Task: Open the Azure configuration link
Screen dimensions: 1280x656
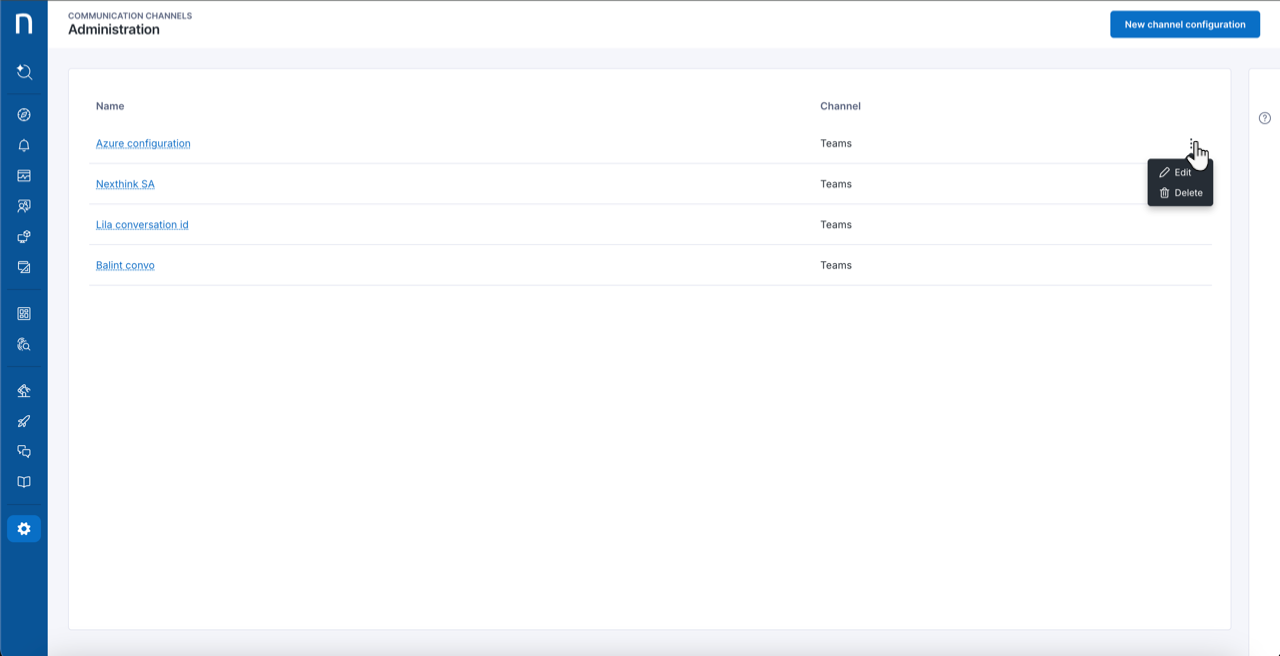Action: pos(143,144)
